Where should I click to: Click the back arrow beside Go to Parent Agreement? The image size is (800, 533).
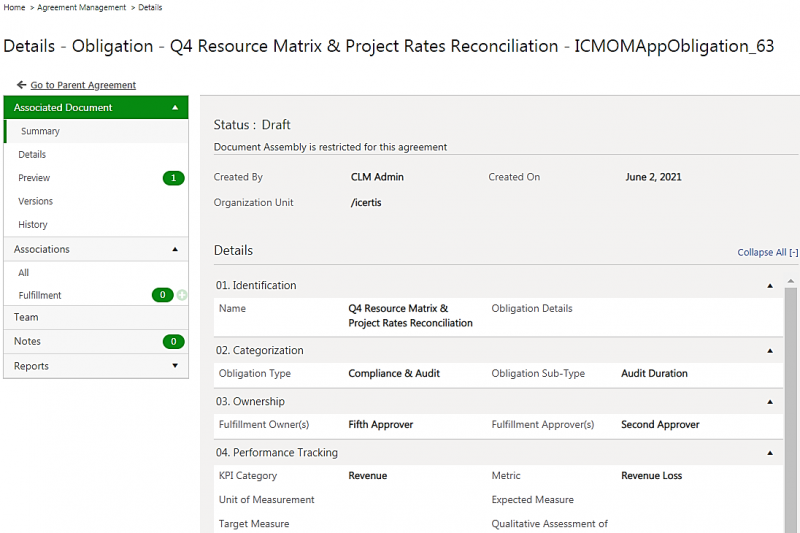[22, 85]
